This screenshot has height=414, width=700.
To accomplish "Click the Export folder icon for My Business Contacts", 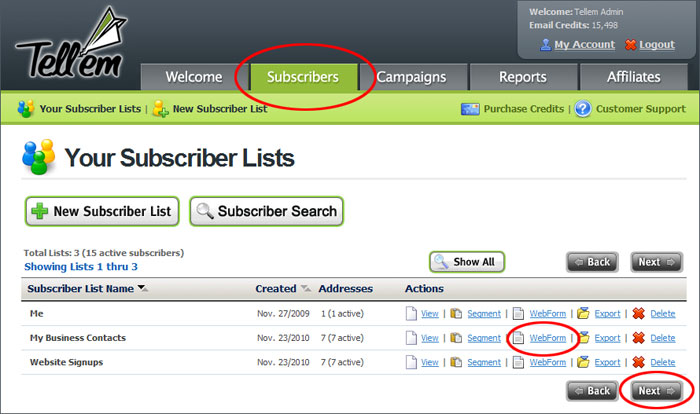I will tap(583, 338).
